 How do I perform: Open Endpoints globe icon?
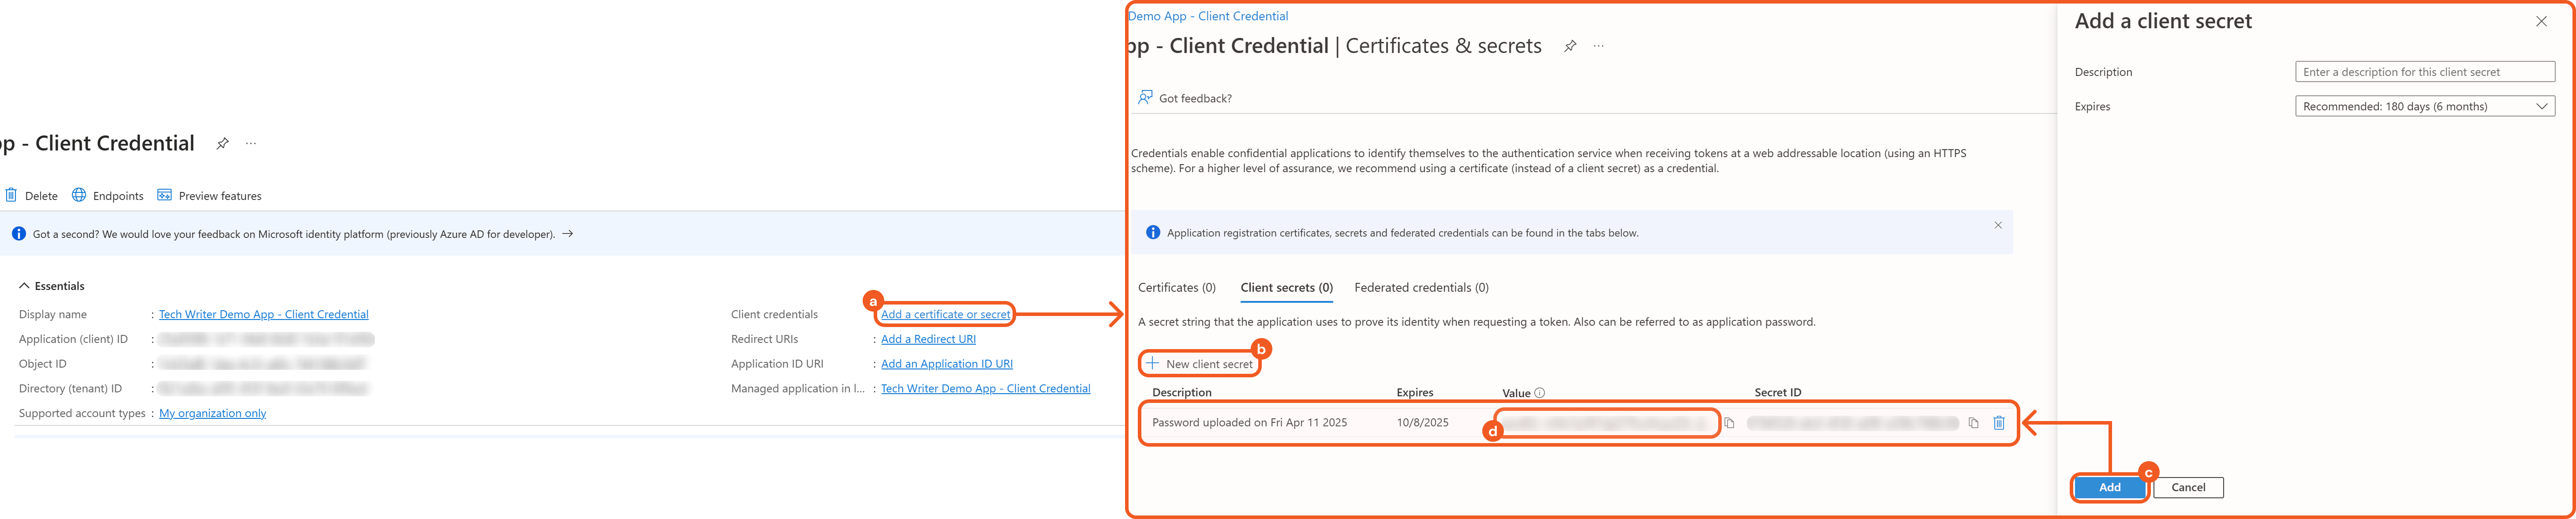click(79, 195)
